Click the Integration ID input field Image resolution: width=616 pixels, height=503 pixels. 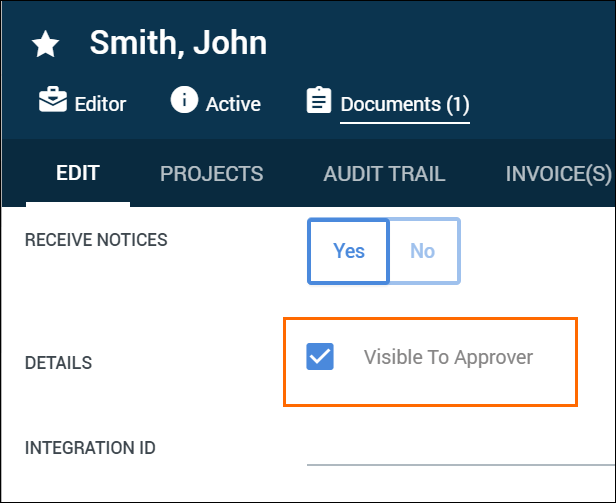point(460,450)
